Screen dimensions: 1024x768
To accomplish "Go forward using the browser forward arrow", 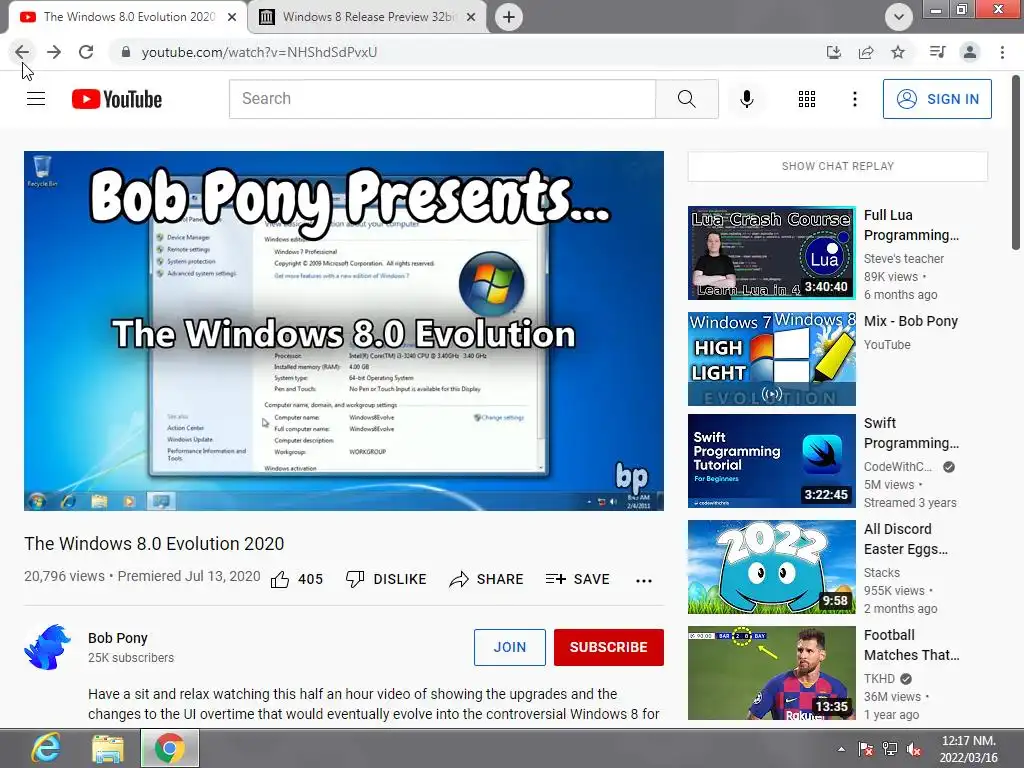I will [x=54, y=52].
